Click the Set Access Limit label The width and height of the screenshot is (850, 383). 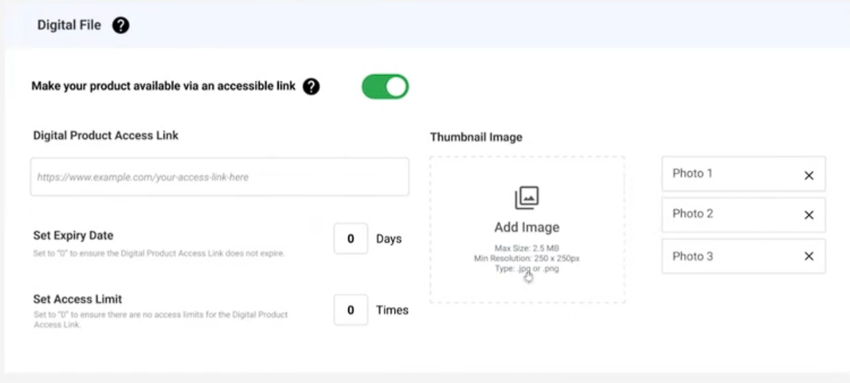[78, 299]
